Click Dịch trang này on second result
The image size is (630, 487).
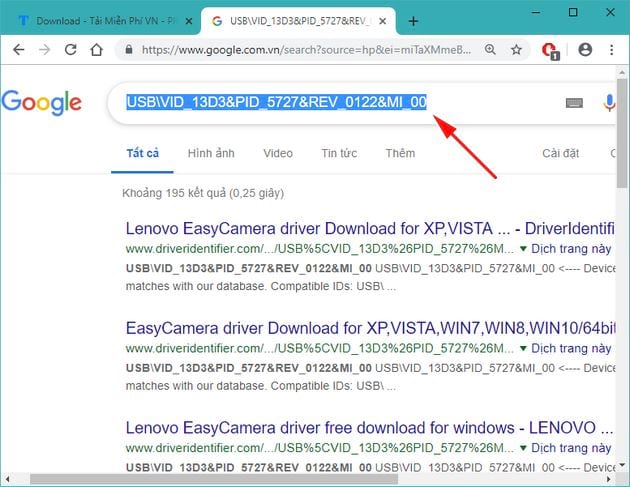click(571, 348)
